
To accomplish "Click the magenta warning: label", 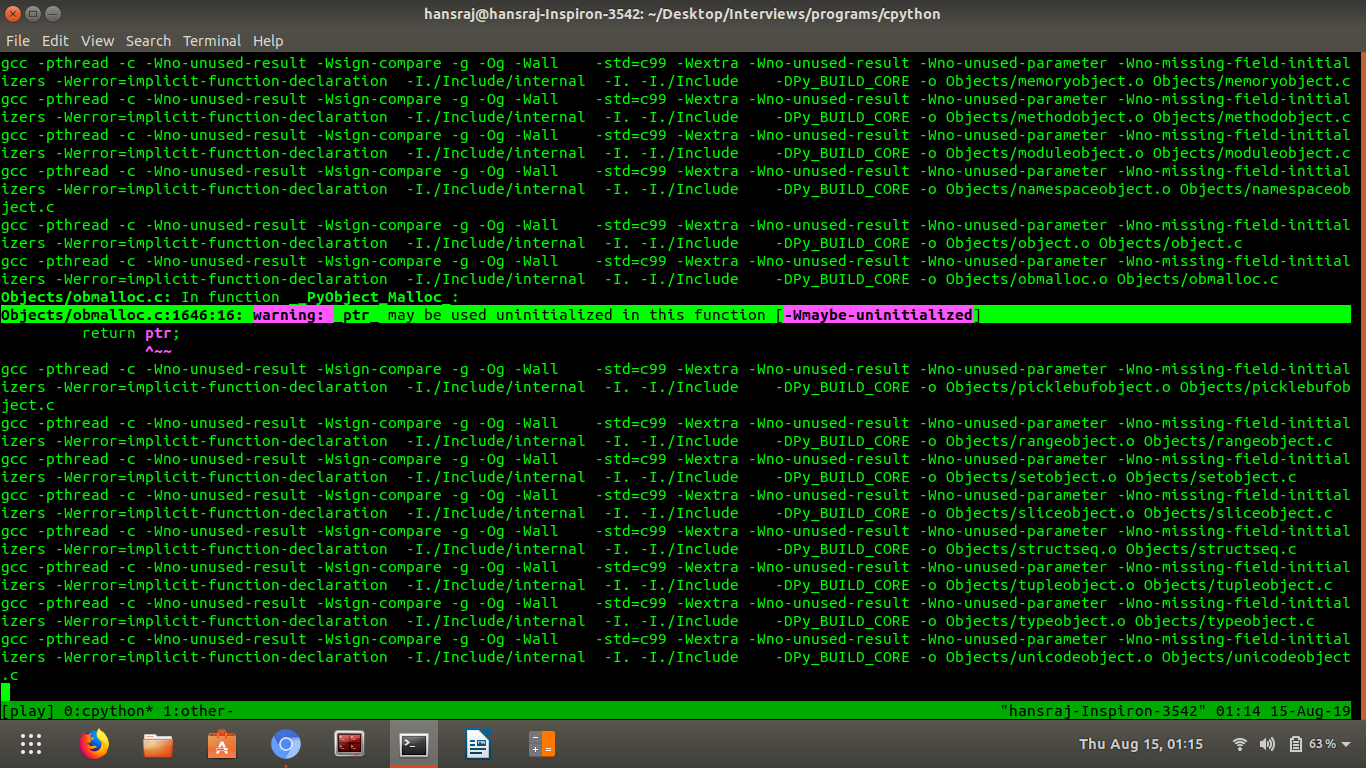I will 293,315.
